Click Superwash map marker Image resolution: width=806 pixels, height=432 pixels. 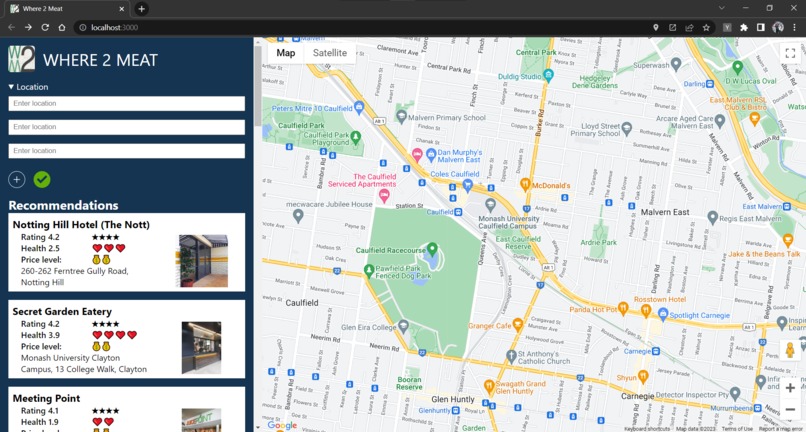pyautogui.click(x=676, y=64)
